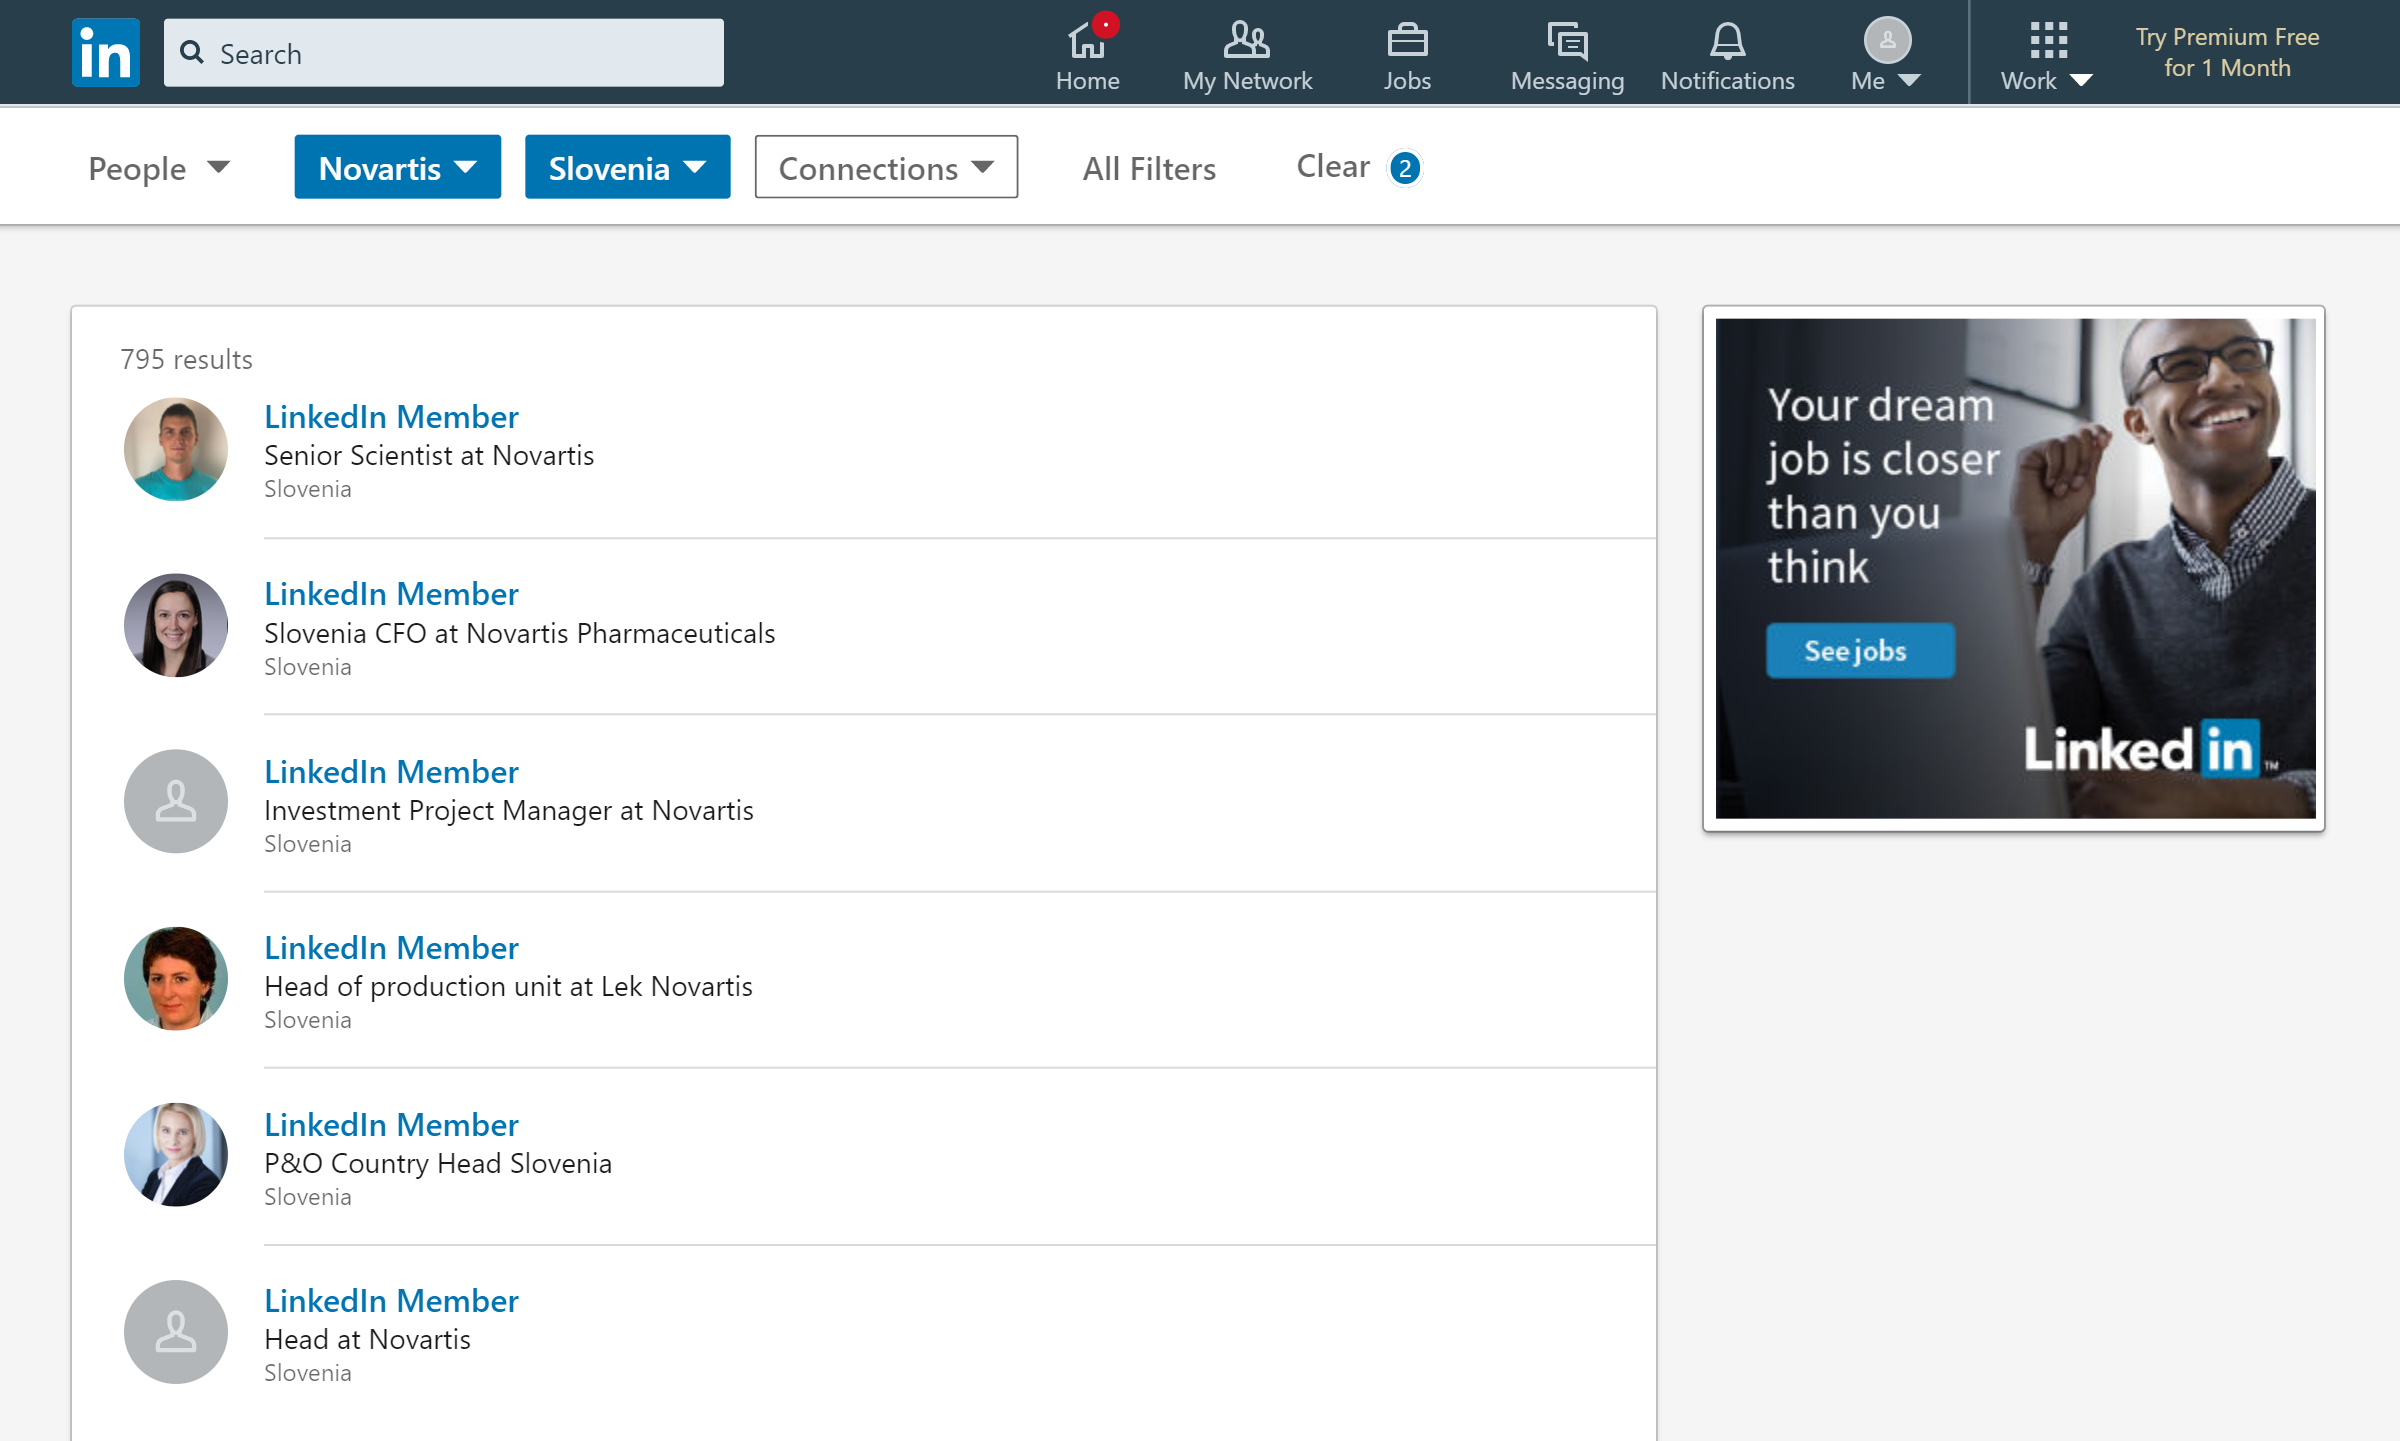Screen dimensions: 2400x1441
Task: Click the See jobs ad button
Action: point(1860,651)
